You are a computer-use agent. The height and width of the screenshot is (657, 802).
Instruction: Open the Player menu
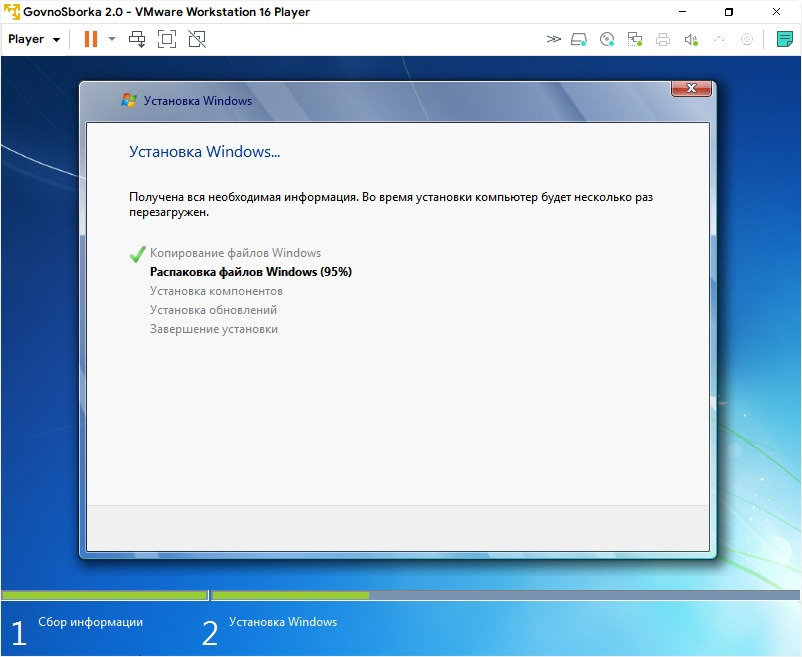pos(34,39)
